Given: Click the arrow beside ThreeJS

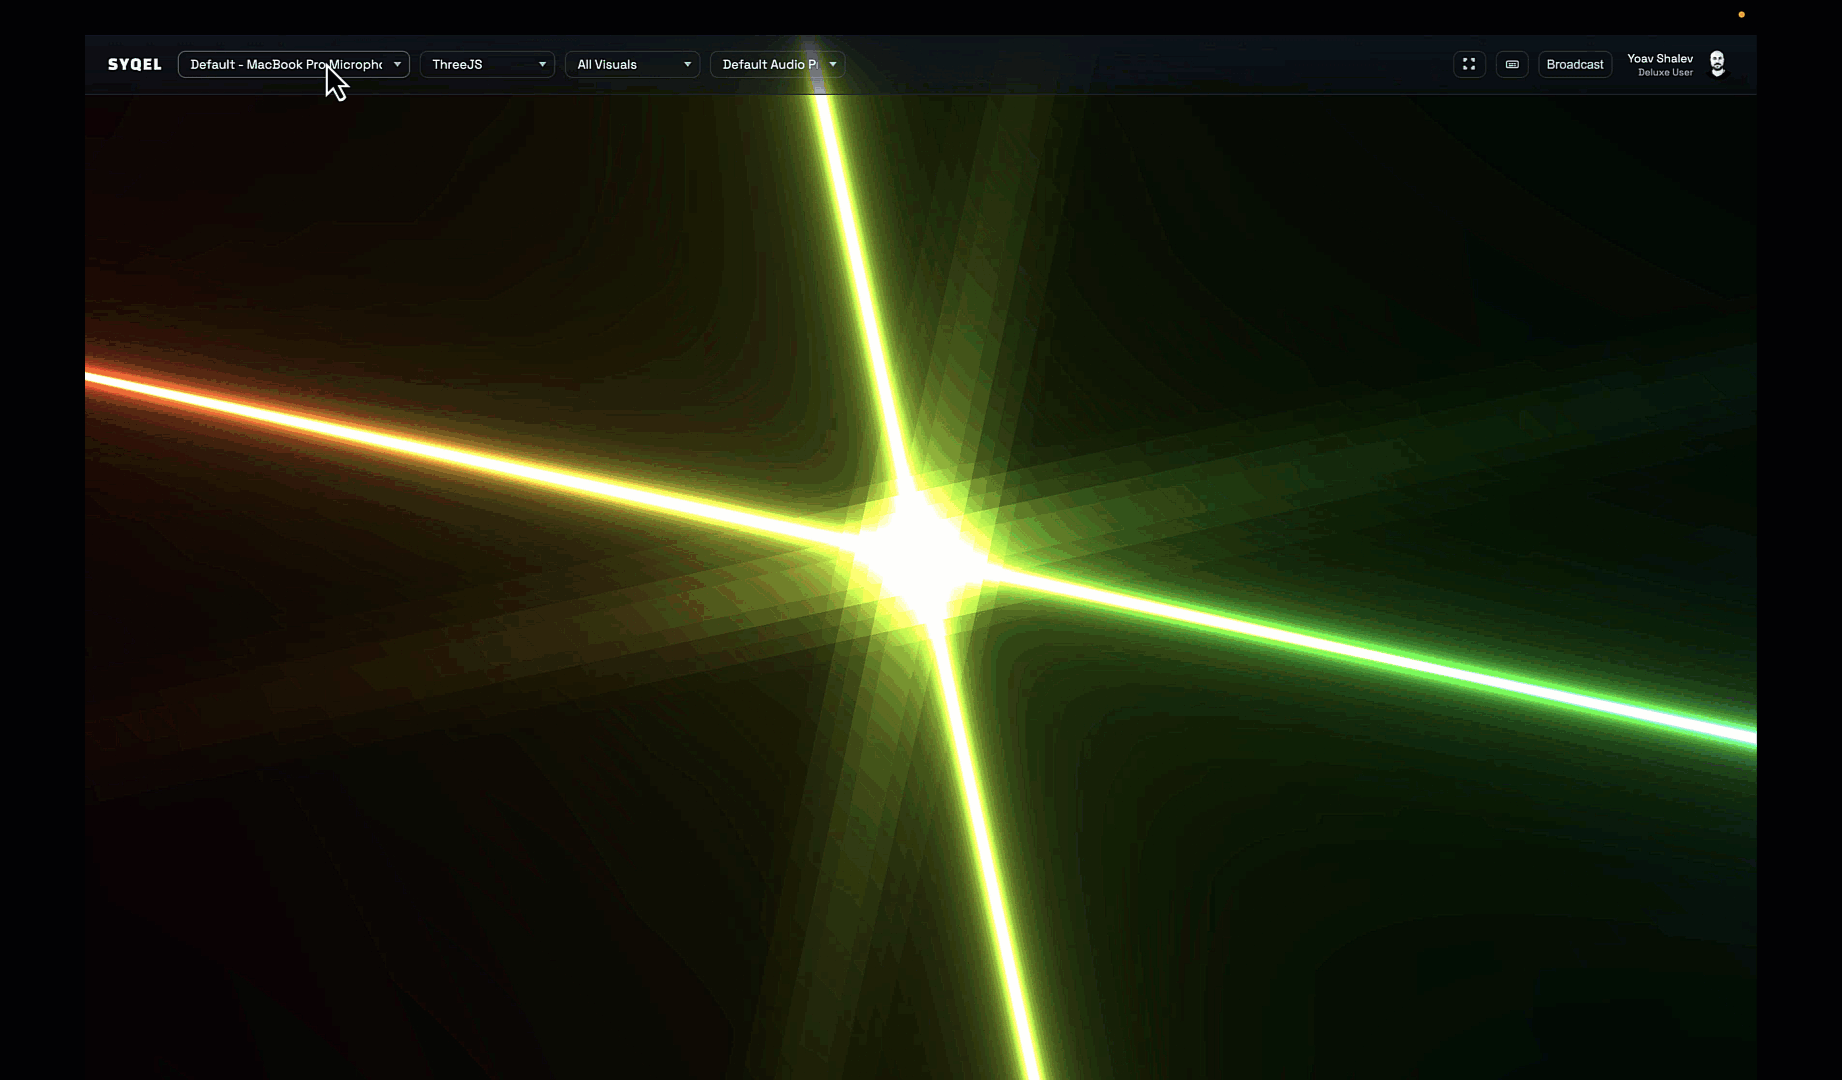Looking at the screenshot, I should [x=542, y=64].
